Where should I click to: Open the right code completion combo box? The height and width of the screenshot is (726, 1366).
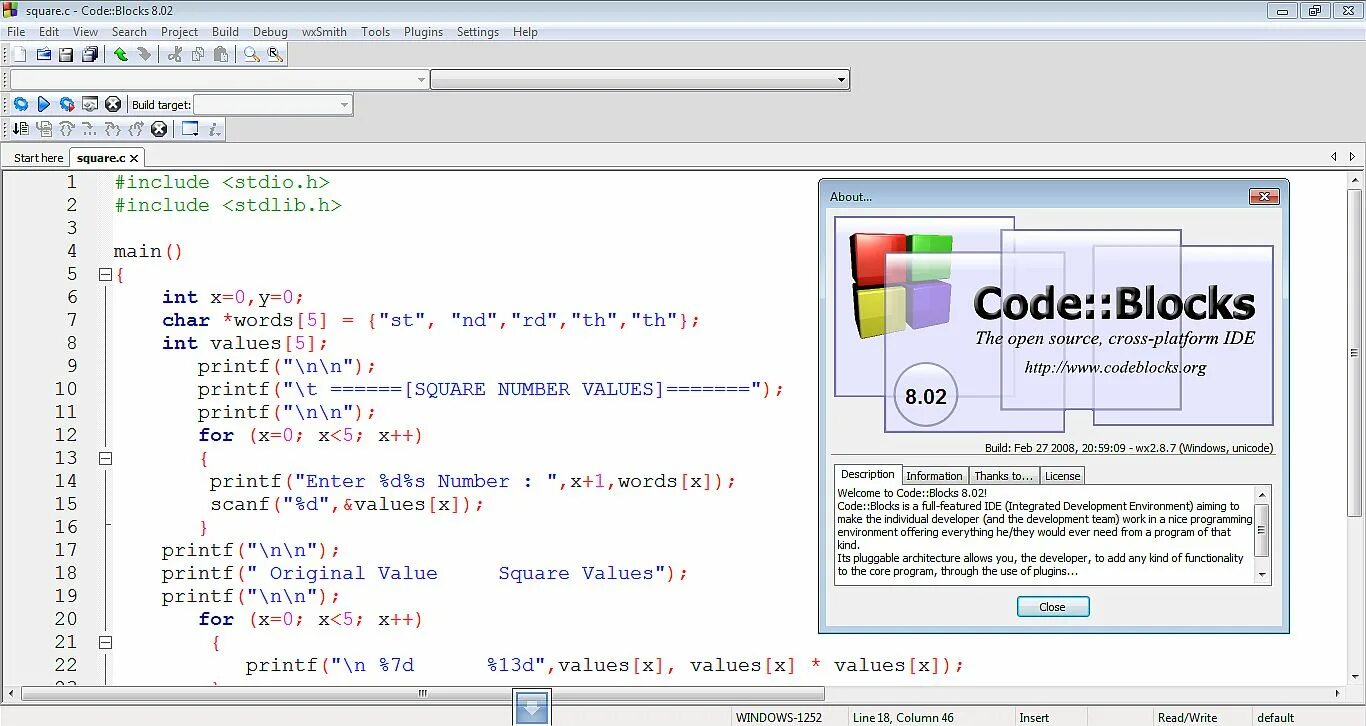(x=640, y=79)
